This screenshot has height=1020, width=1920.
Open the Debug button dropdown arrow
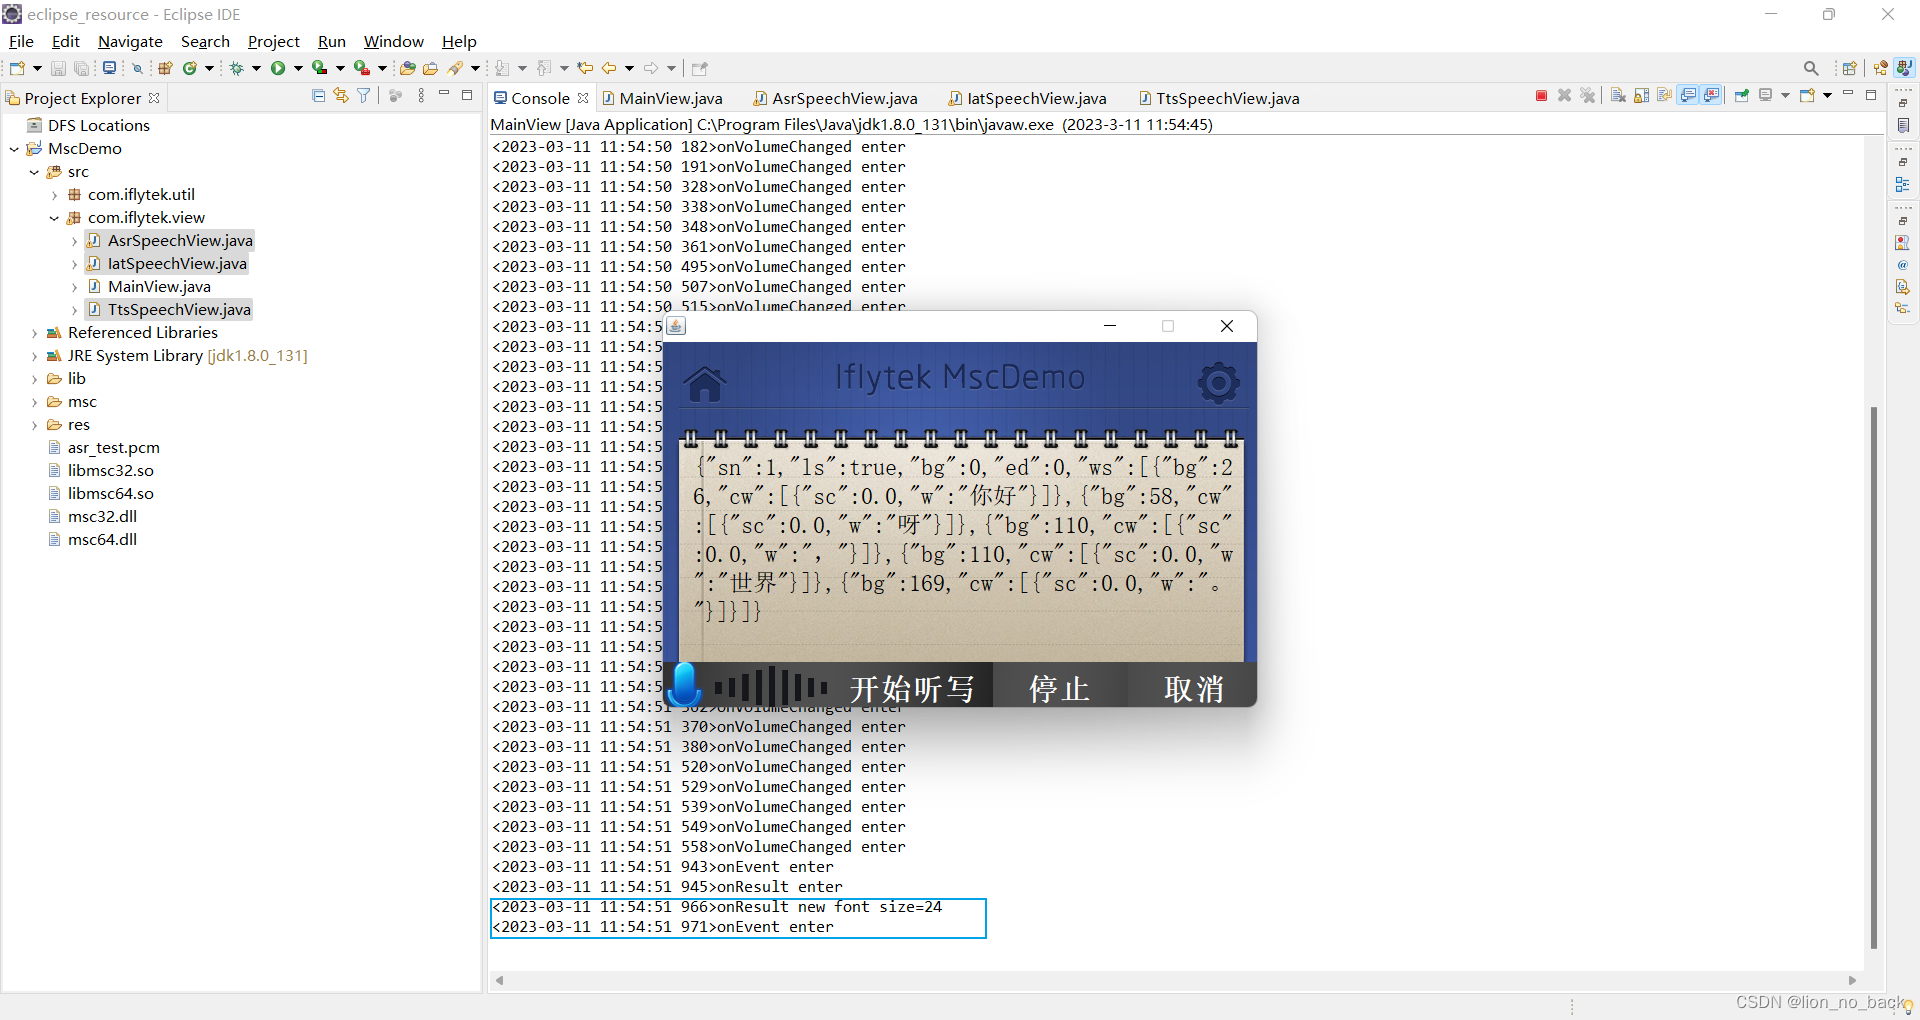point(256,68)
